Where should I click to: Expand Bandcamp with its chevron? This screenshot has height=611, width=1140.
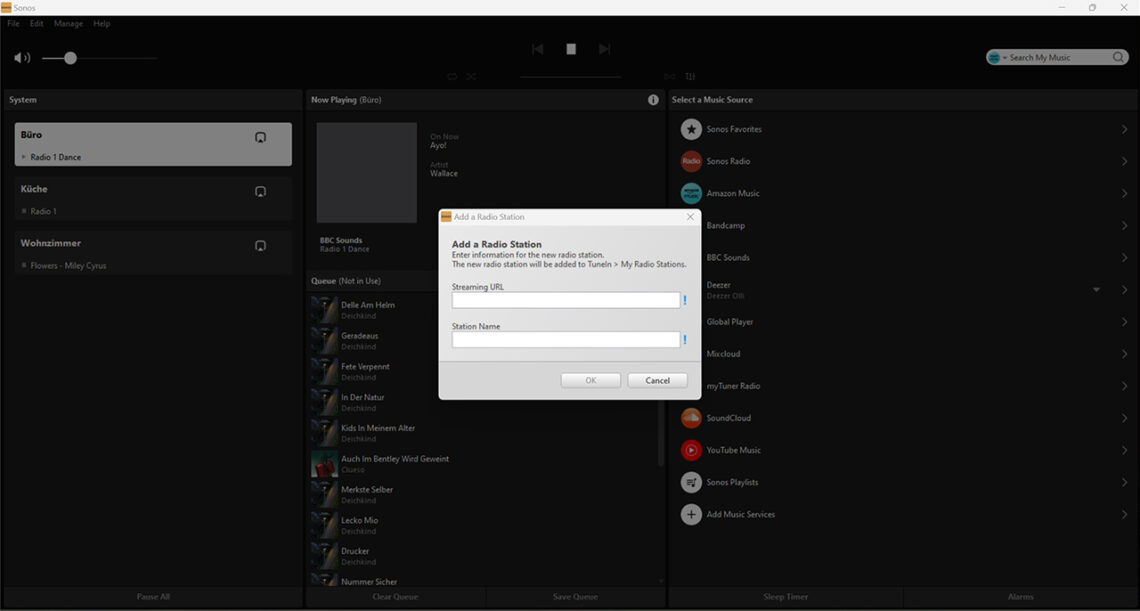[1124, 225]
